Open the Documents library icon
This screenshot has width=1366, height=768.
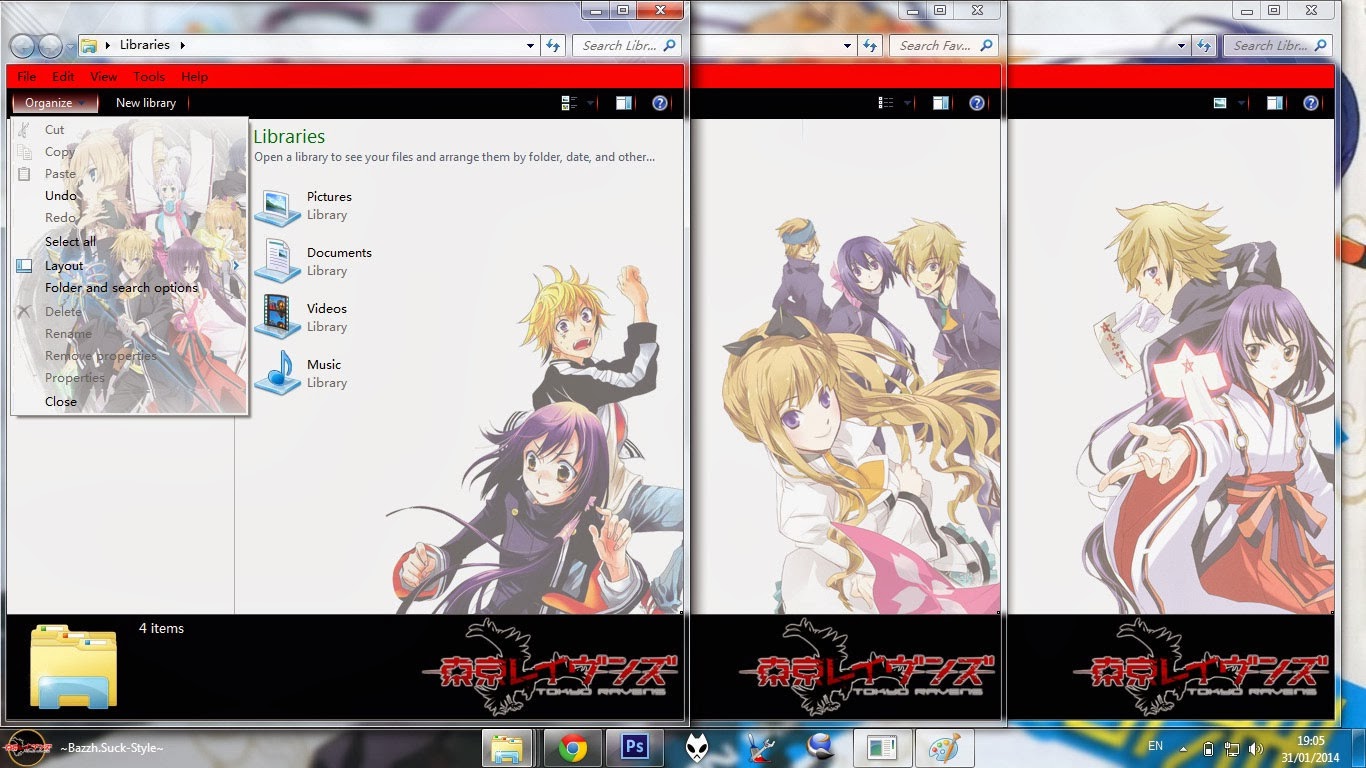pyautogui.click(x=277, y=262)
